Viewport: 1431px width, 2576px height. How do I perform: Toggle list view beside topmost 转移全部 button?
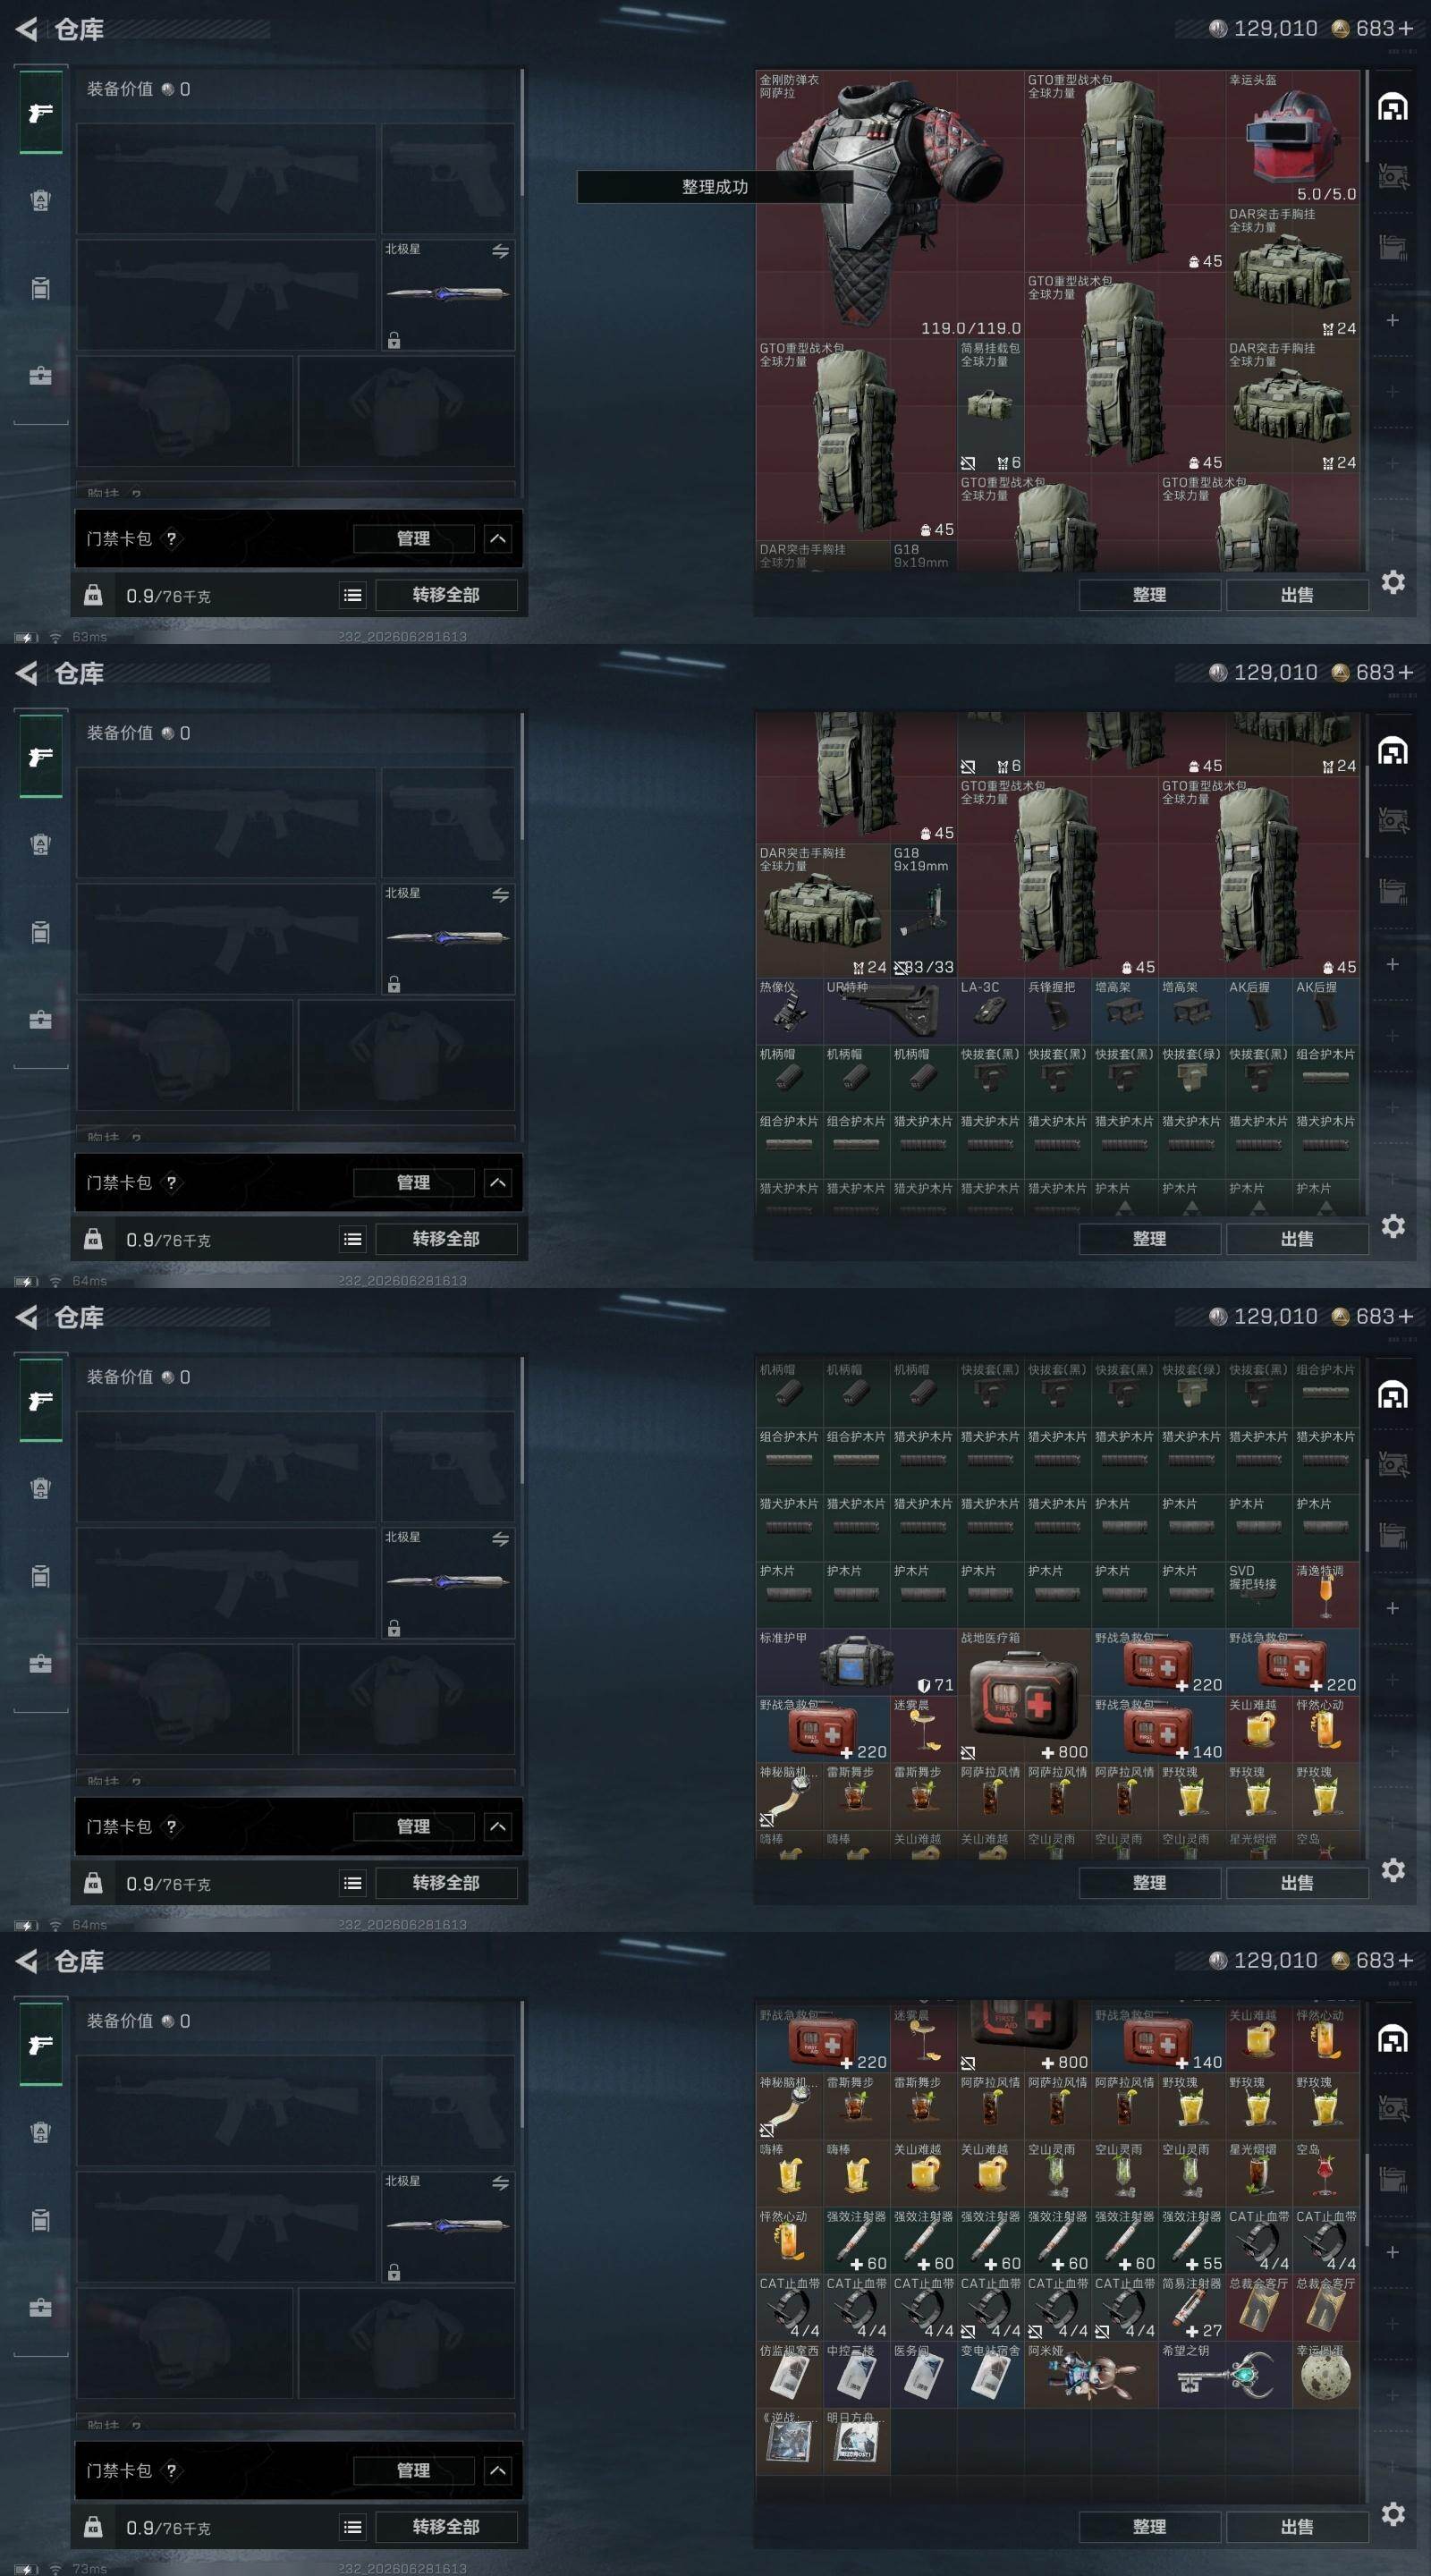(x=353, y=595)
